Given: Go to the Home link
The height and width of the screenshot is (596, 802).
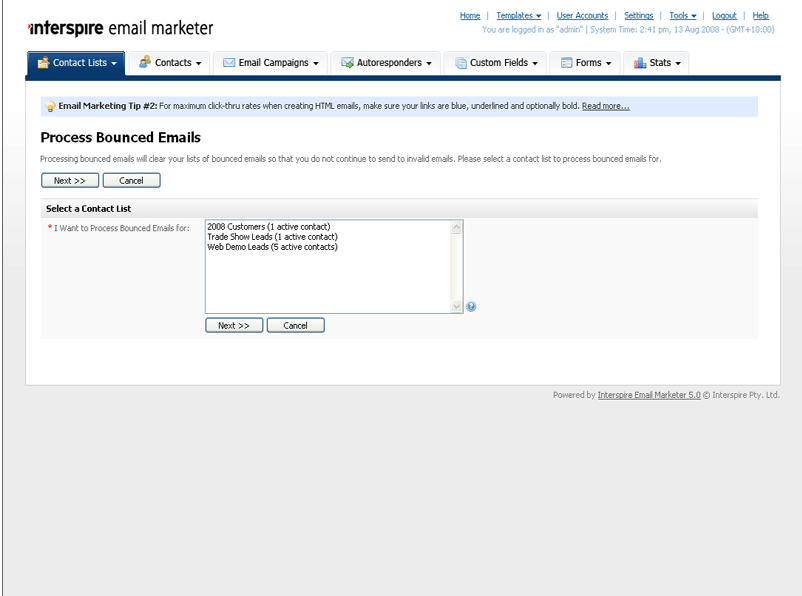Looking at the screenshot, I should point(470,15).
